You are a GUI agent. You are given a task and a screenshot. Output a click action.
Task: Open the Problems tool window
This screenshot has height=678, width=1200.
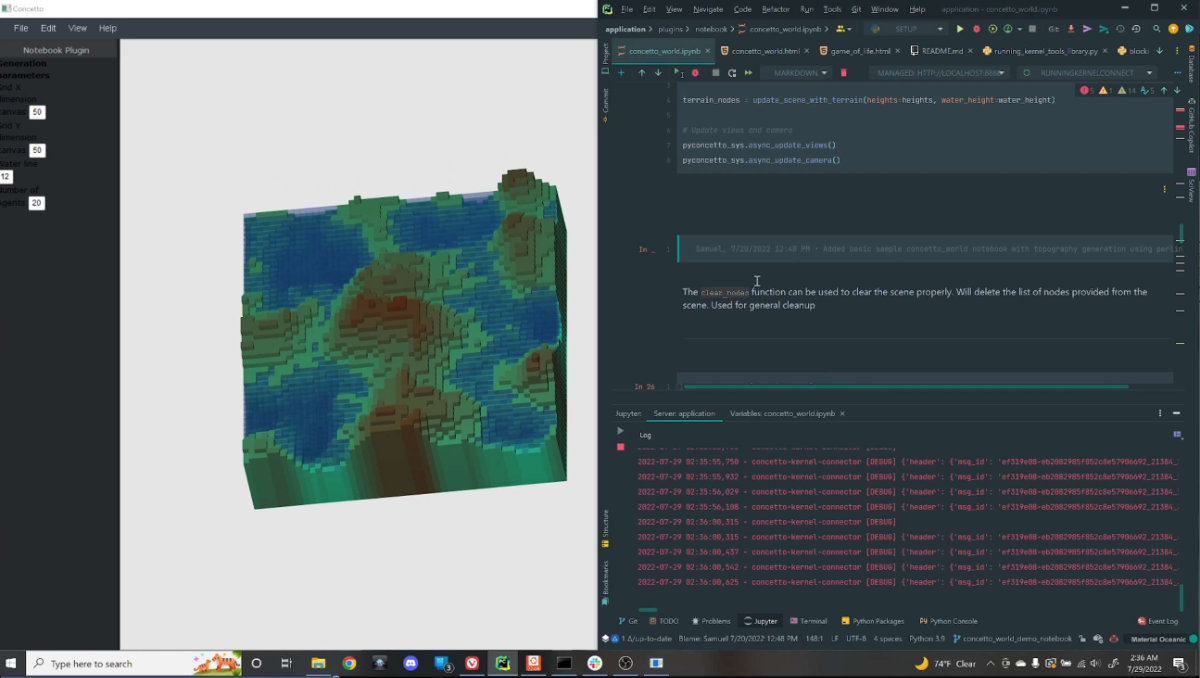click(711, 621)
